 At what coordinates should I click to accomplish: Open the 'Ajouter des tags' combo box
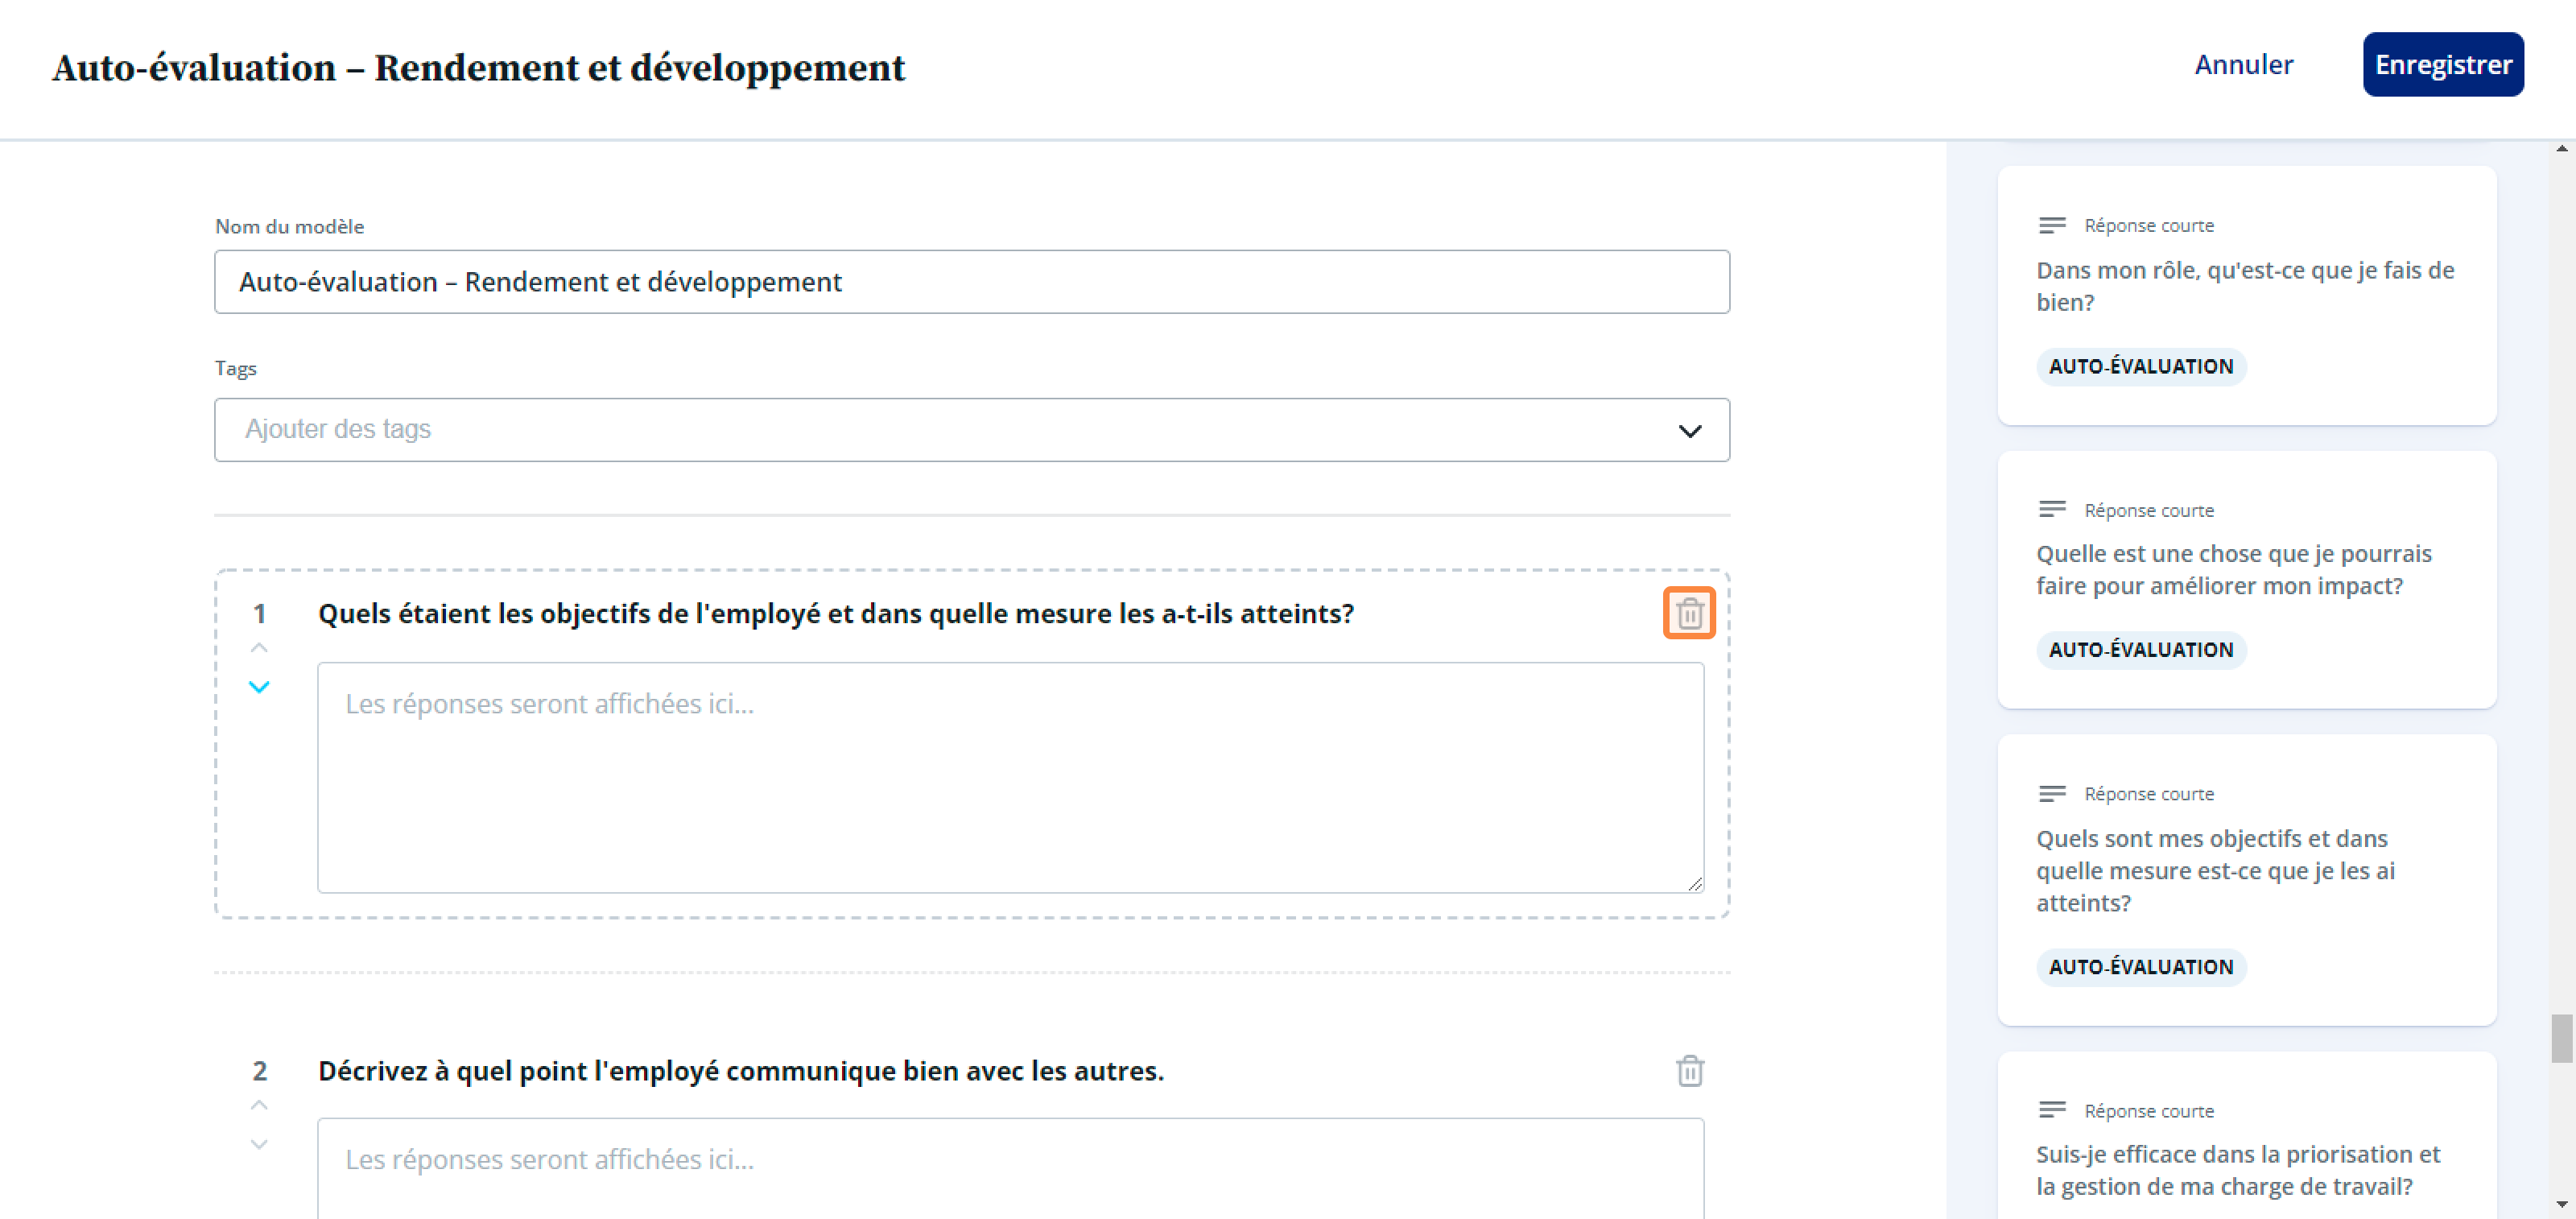pos(971,430)
